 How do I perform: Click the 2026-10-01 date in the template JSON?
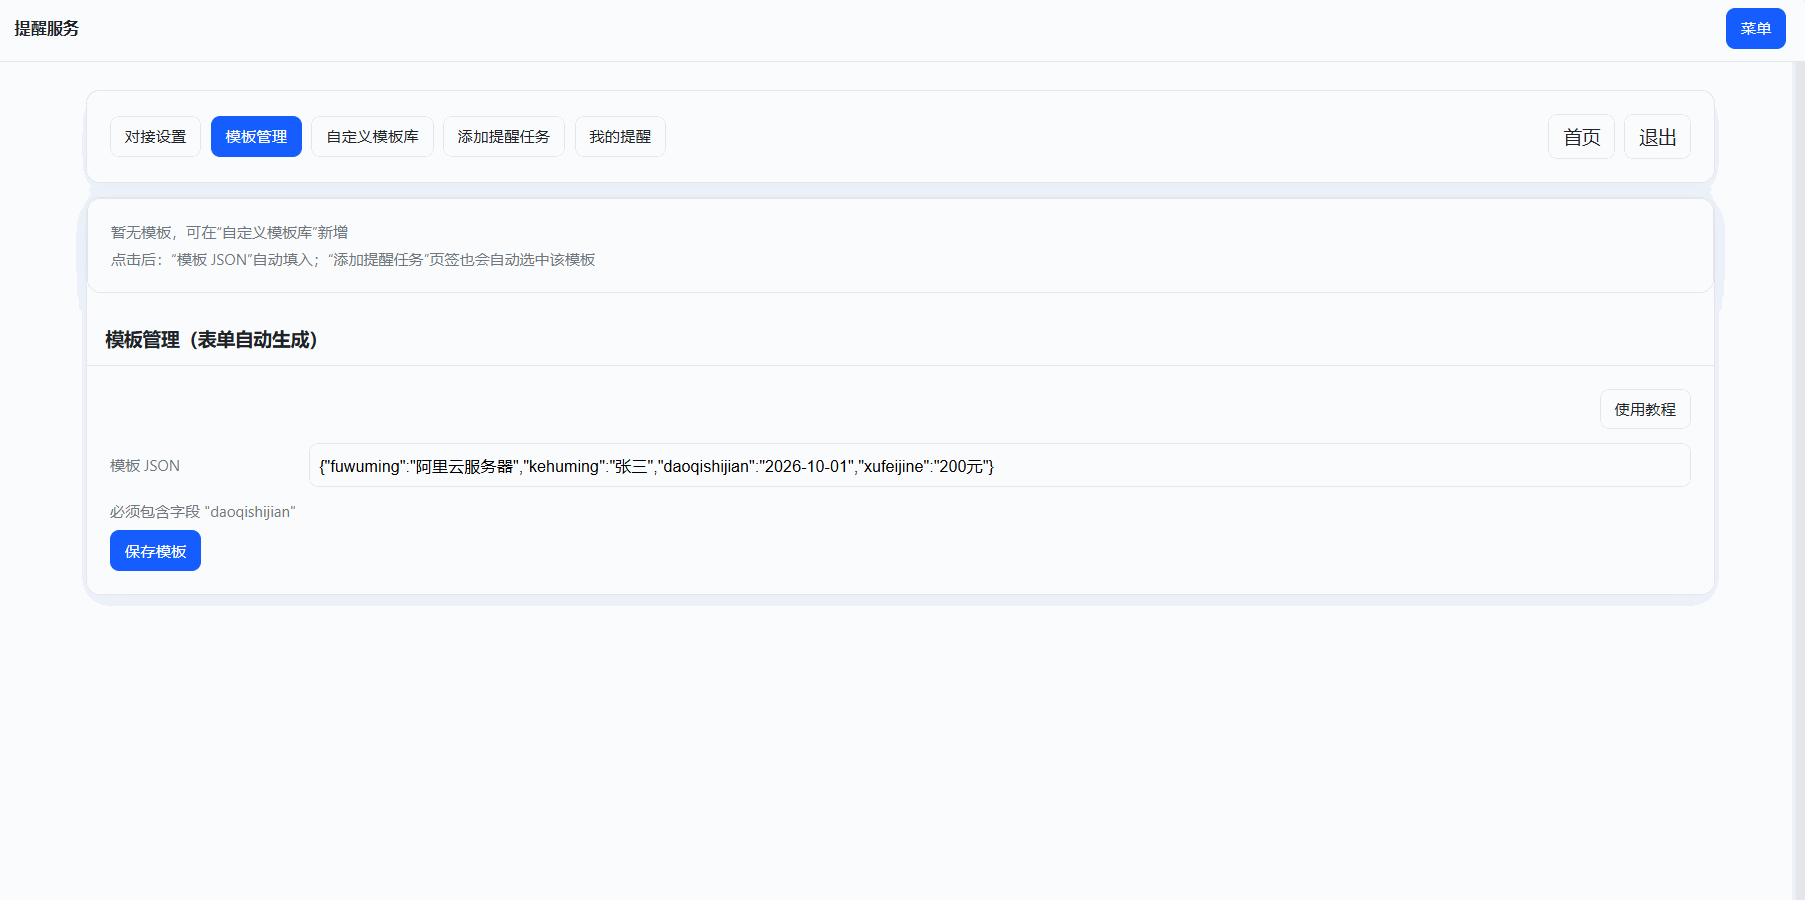click(x=807, y=467)
